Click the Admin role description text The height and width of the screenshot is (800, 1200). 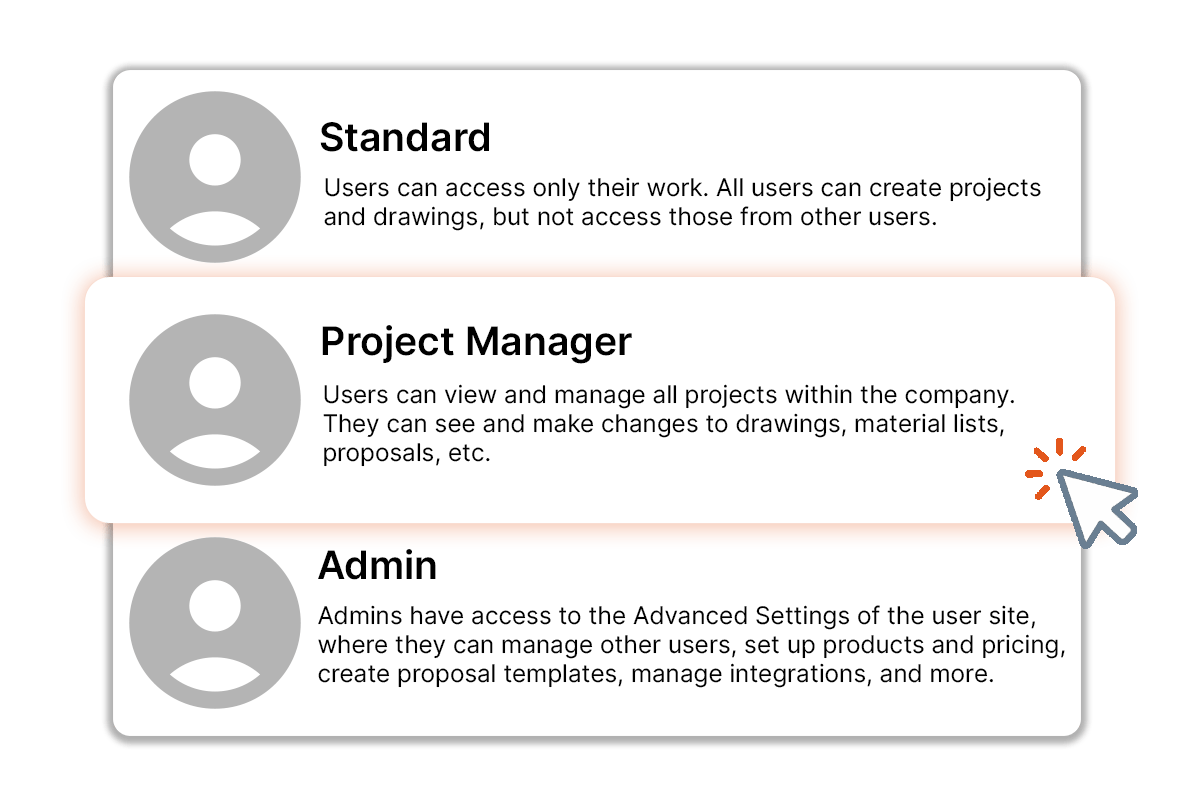692,645
